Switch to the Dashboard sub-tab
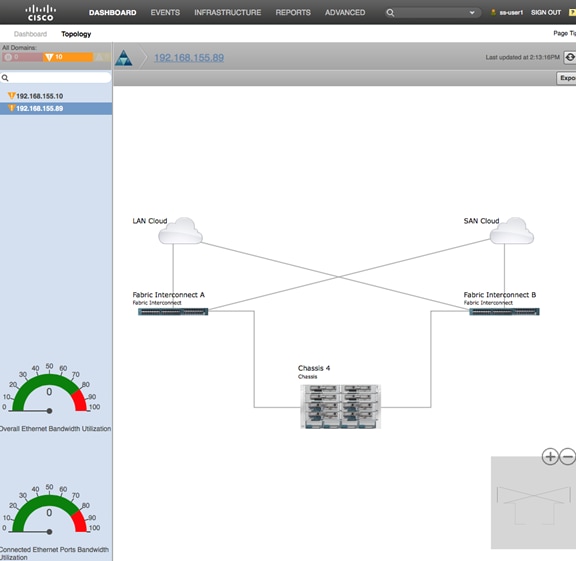This screenshot has height=561, width=576. [x=30, y=34]
